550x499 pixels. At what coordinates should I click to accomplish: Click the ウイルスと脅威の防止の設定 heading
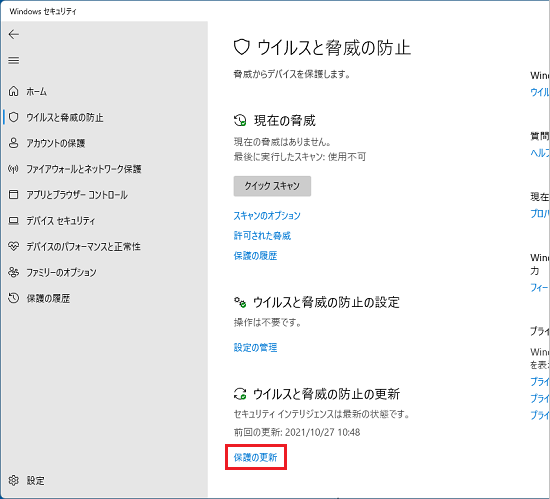[326, 302]
